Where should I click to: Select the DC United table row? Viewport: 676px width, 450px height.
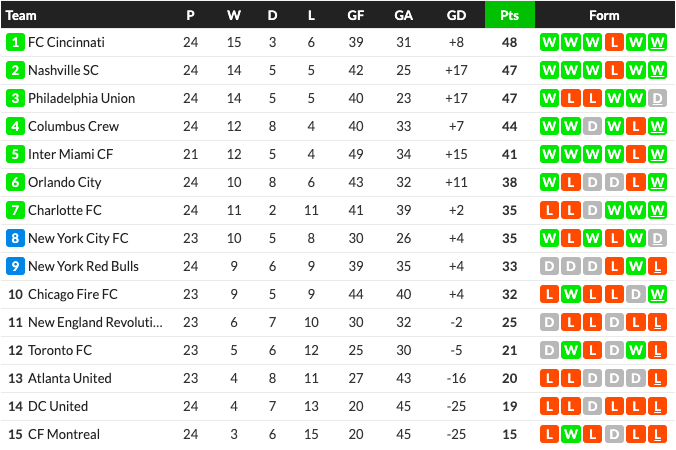coord(338,406)
